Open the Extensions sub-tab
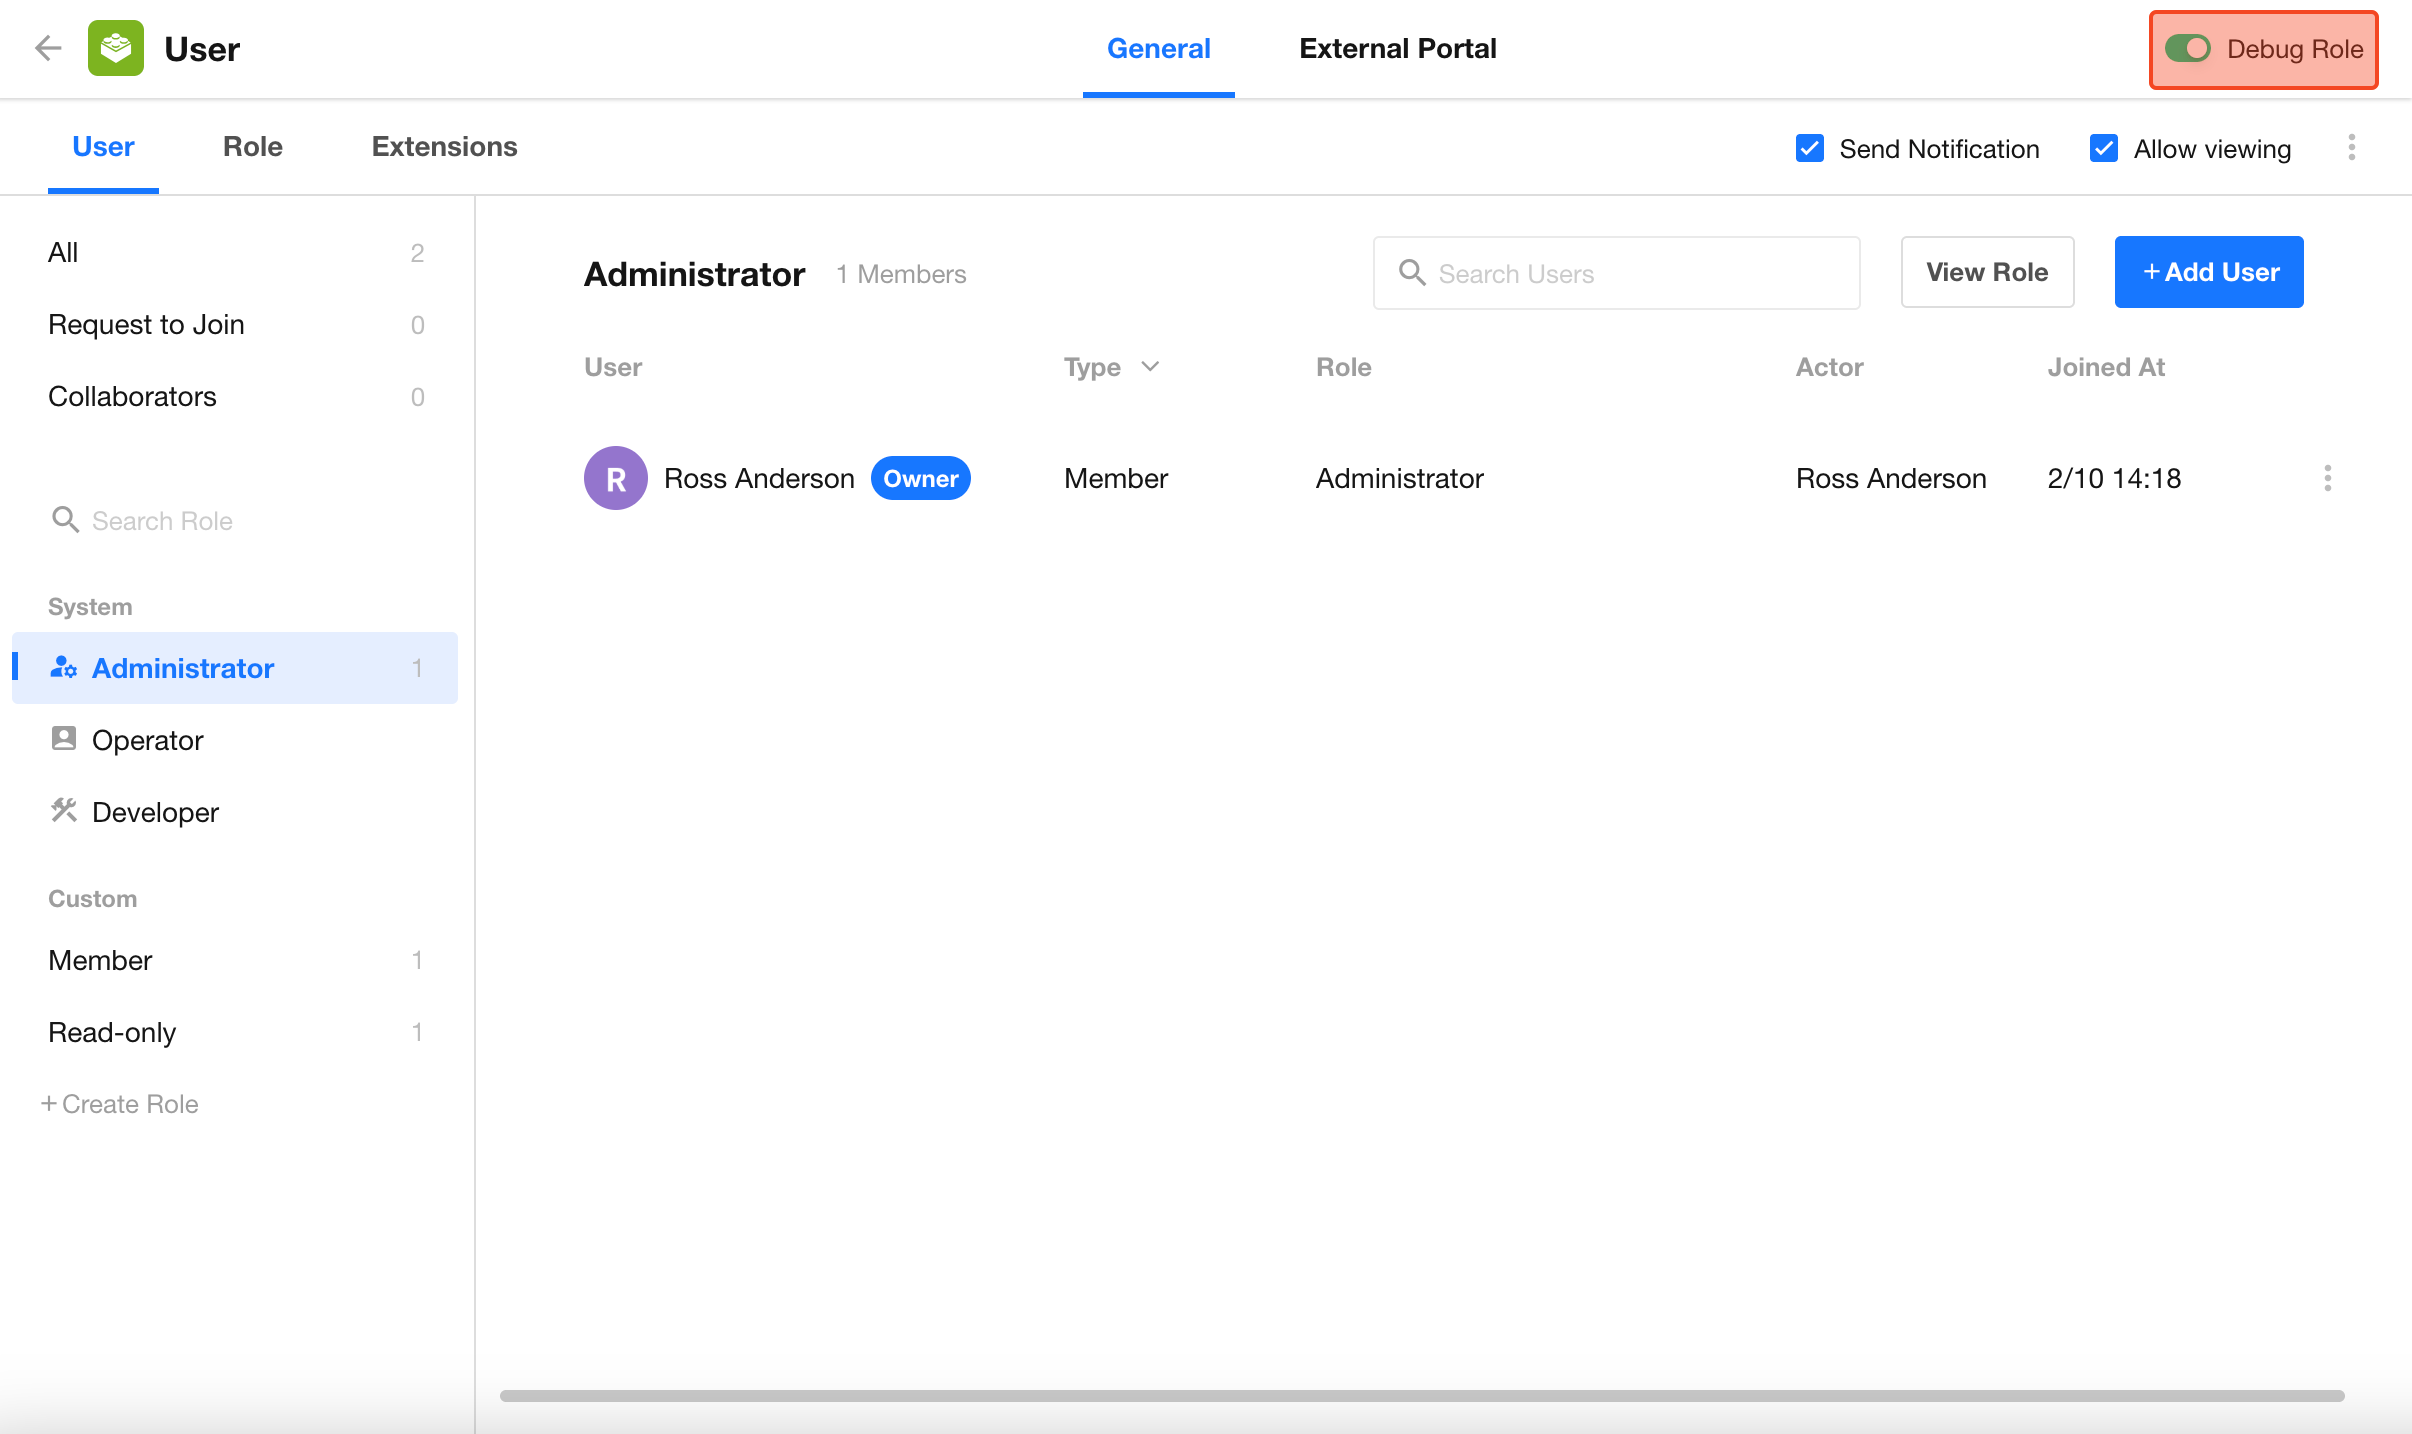Viewport: 2412px width, 1434px height. [x=445, y=147]
